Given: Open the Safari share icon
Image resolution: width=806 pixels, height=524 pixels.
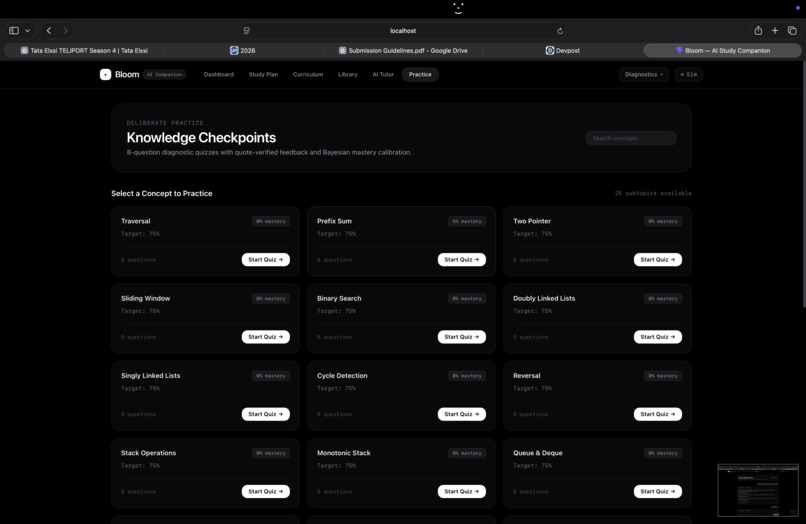Looking at the screenshot, I should [x=758, y=31].
